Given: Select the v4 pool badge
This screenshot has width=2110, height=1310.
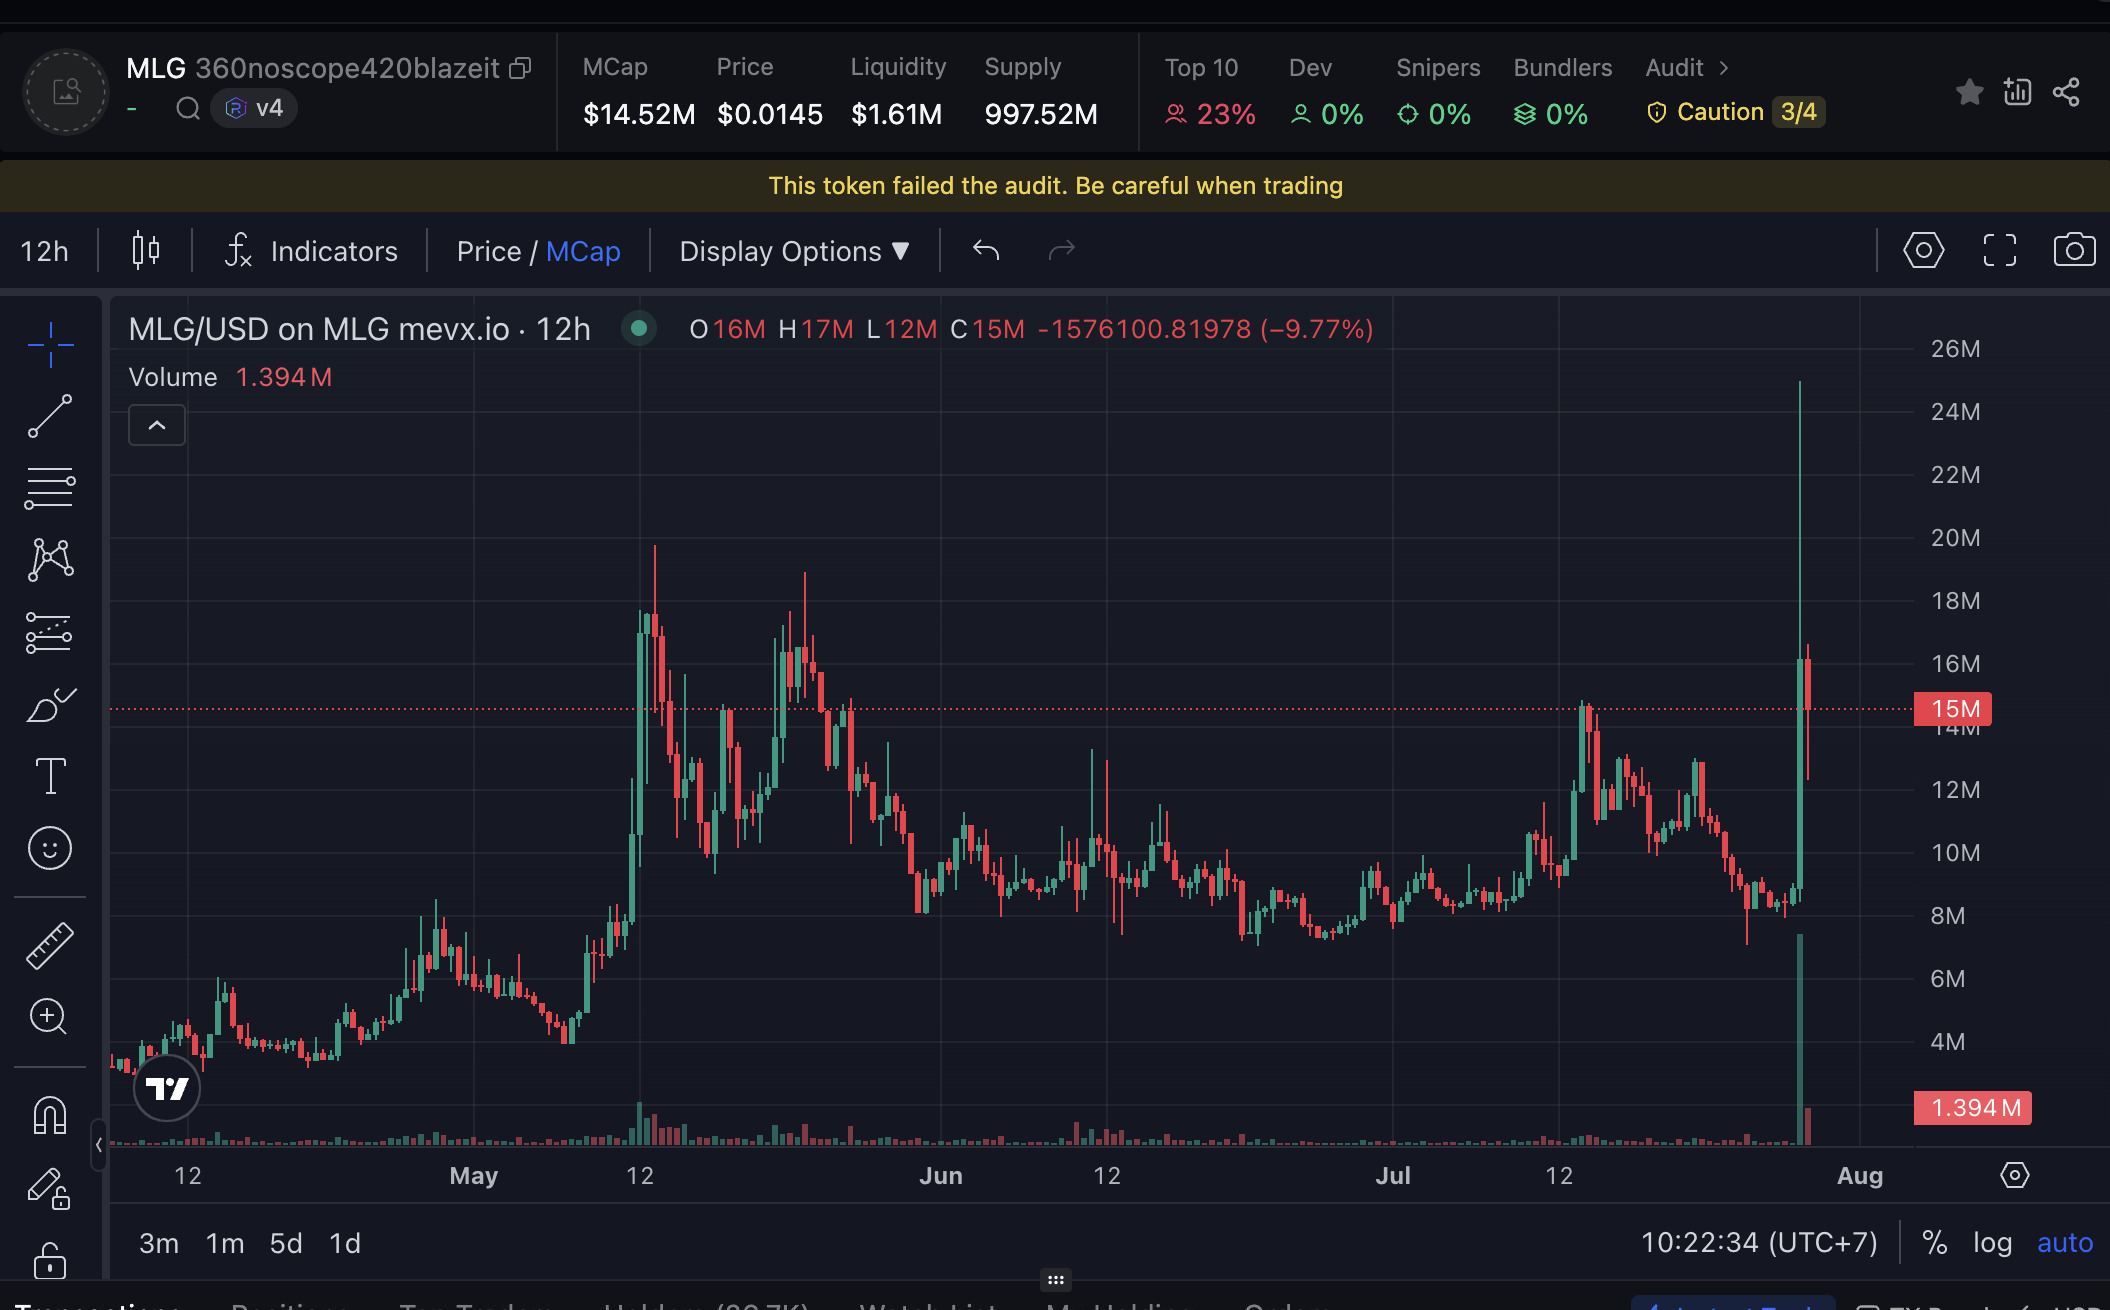Looking at the screenshot, I should [x=253, y=108].
